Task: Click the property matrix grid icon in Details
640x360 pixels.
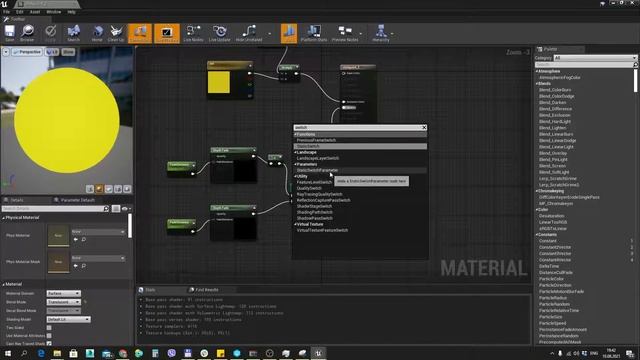Action: (x=116, y=209)
